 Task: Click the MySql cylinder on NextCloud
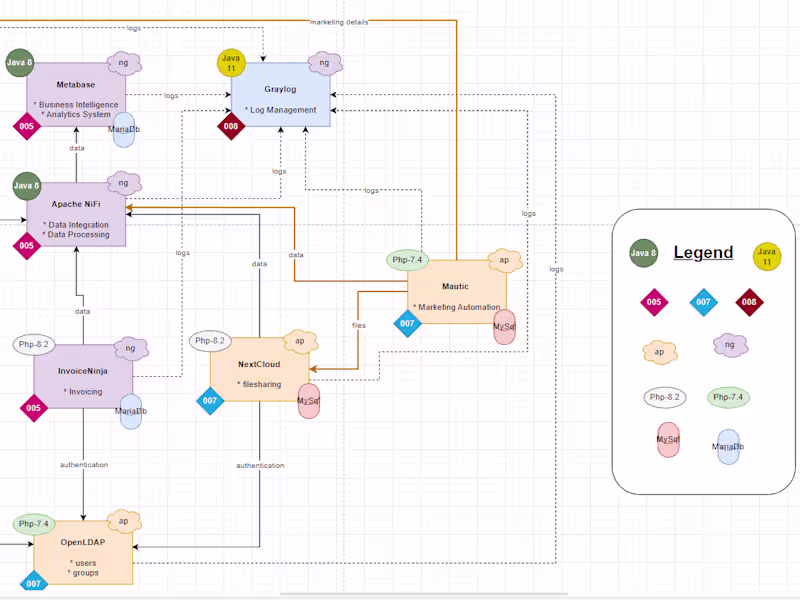pos(308,401)
